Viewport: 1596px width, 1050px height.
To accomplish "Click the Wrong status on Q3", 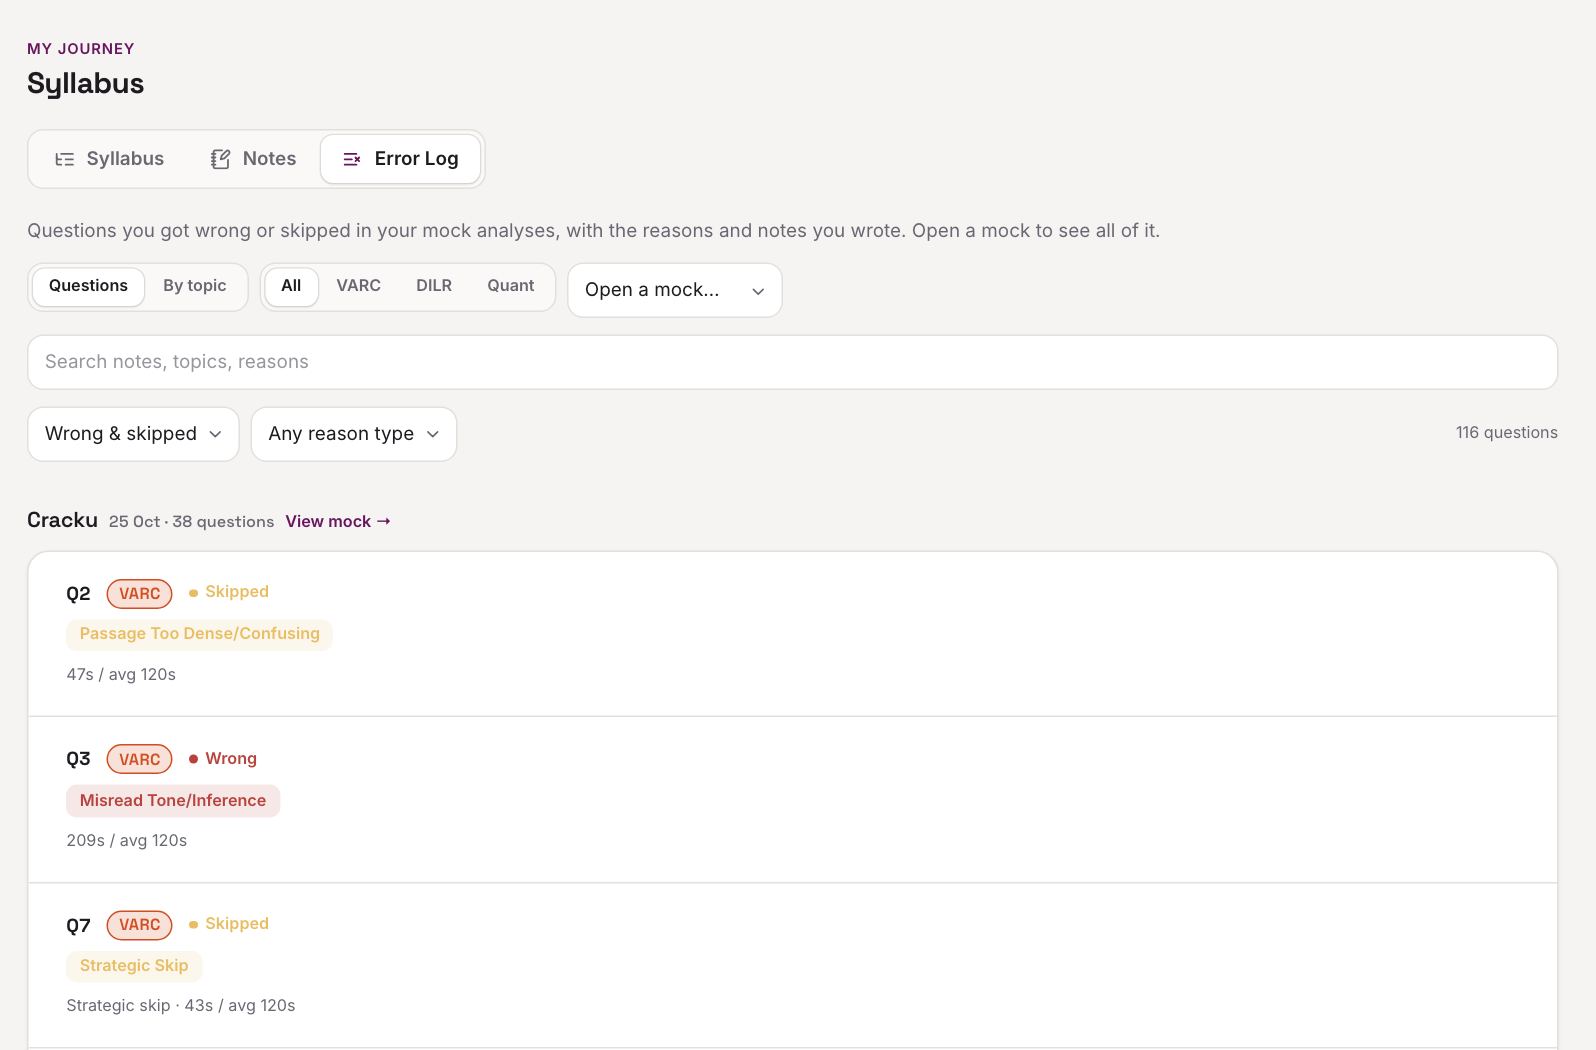I will pyautogui.click(x=223, y=759).
